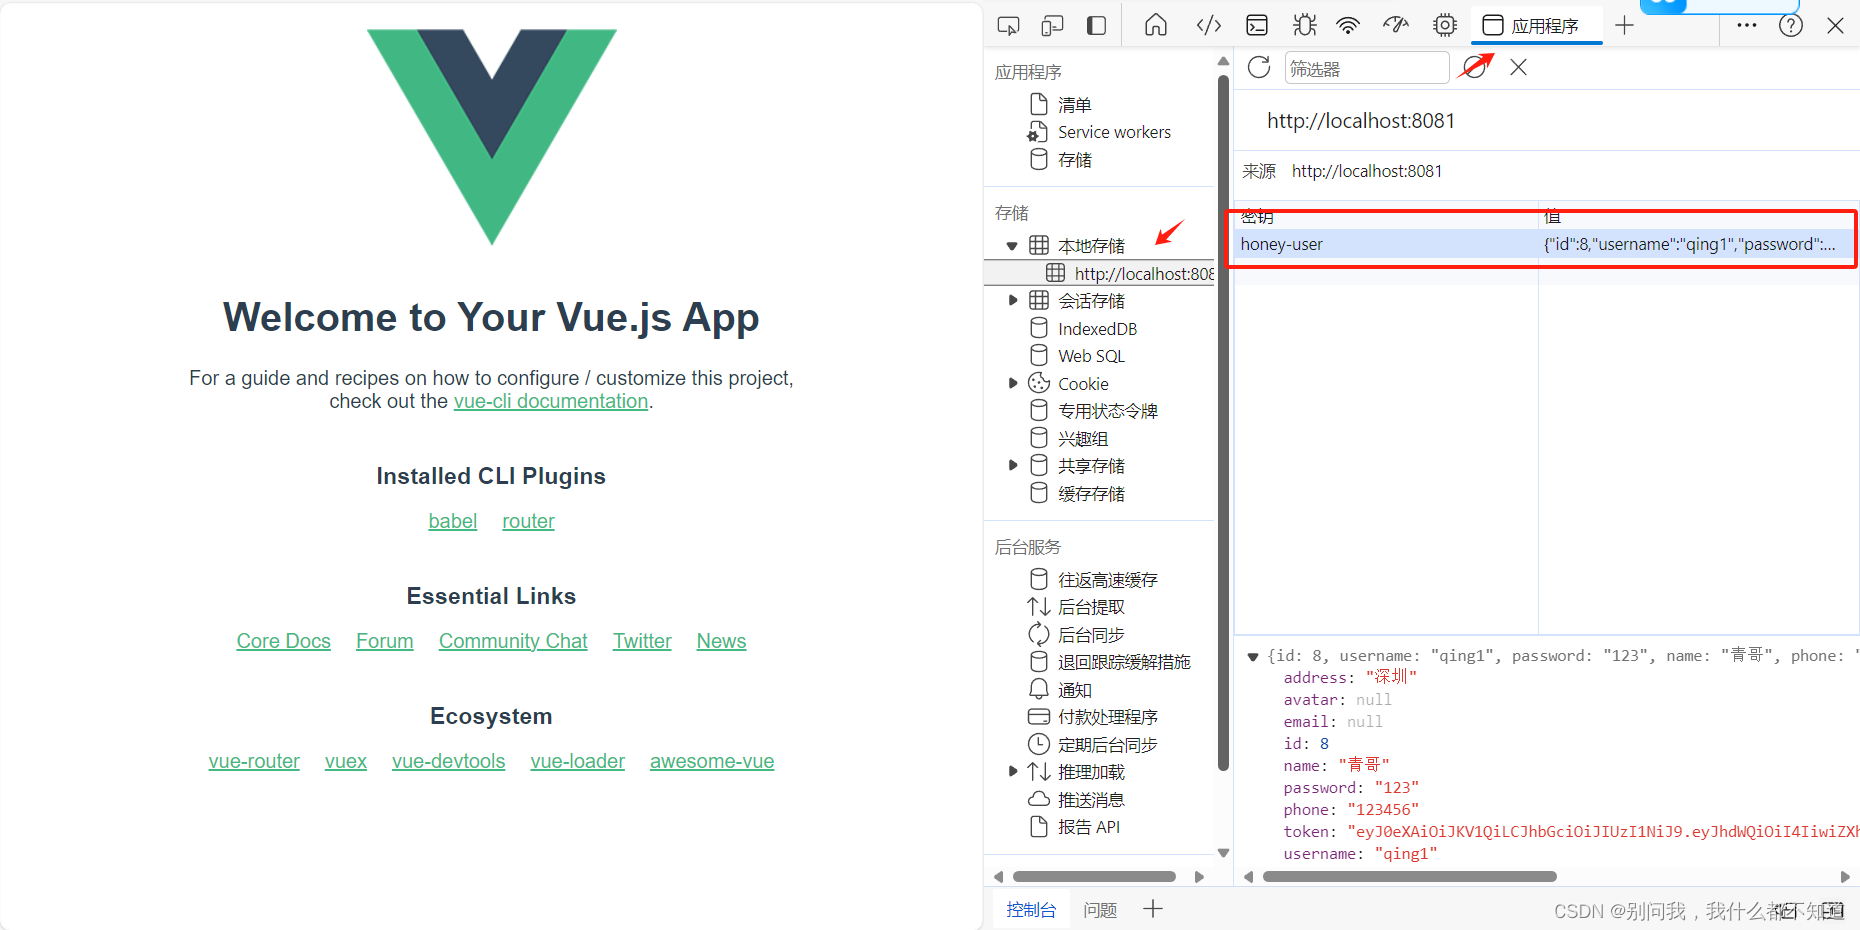Image resolution: width=1860 pixels, height=930 pixels.
Task: Open 推送消息 item
Action: point(1091,800)
